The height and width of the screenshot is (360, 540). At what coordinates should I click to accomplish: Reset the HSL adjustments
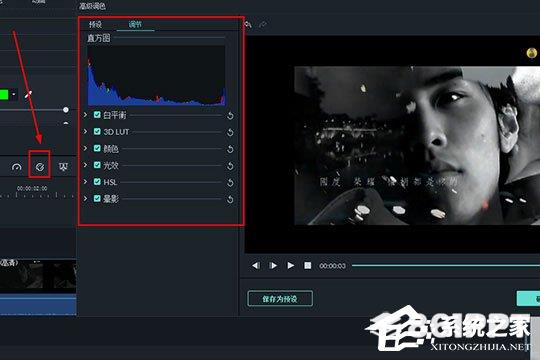[x=230, y=183]
